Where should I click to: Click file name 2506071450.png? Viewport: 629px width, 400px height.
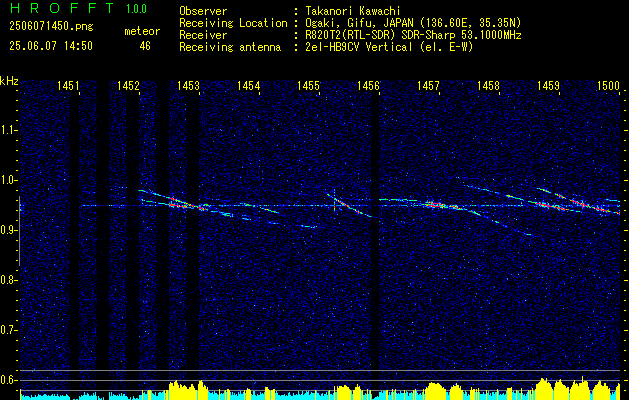pyautogui.click(x=51, y=27)
